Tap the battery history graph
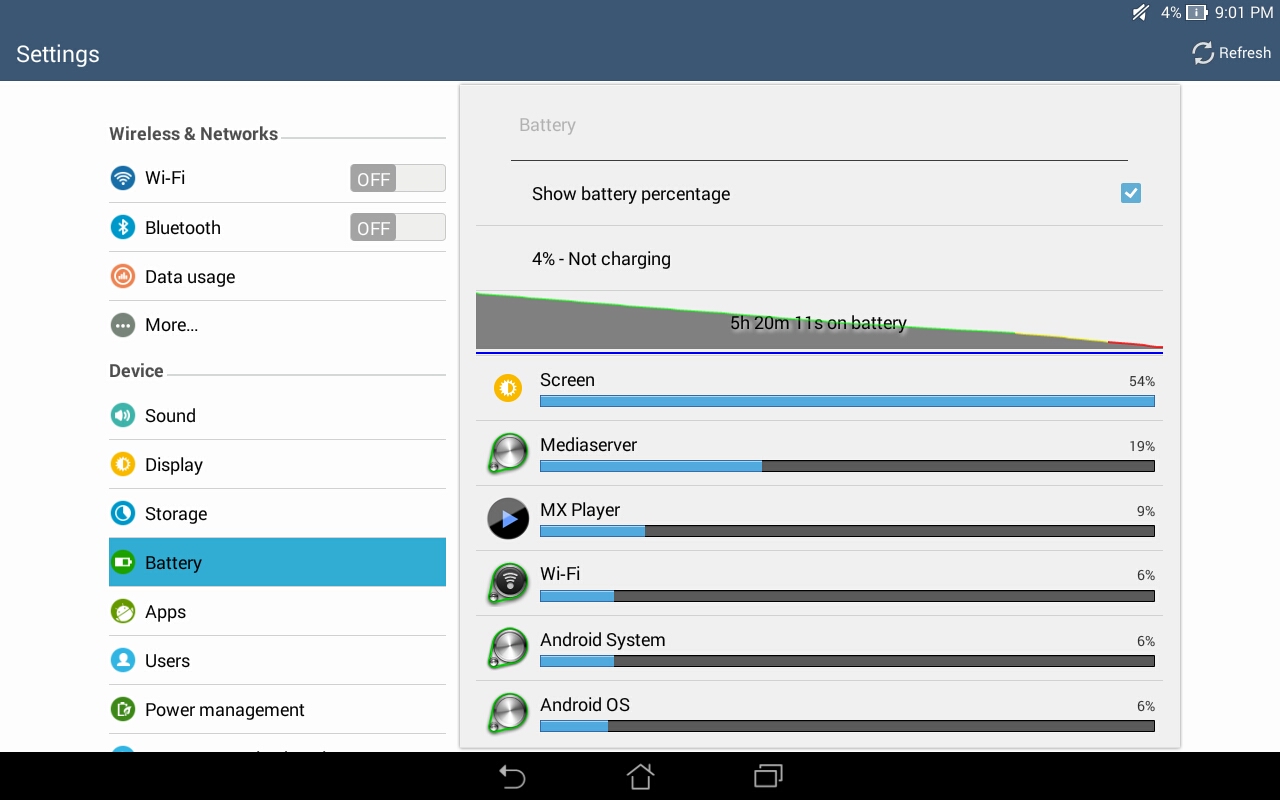Screen dimensions: 1280x800 (x=818, y=322)
